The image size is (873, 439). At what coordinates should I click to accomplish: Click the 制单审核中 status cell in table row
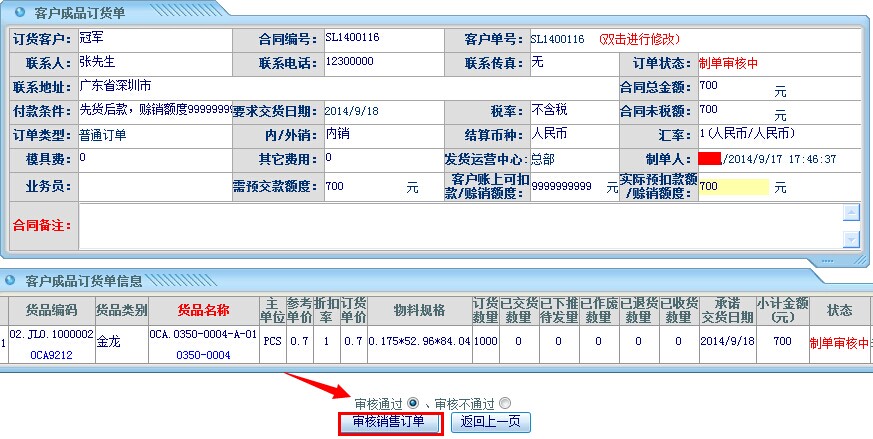[x=839, y=343]
